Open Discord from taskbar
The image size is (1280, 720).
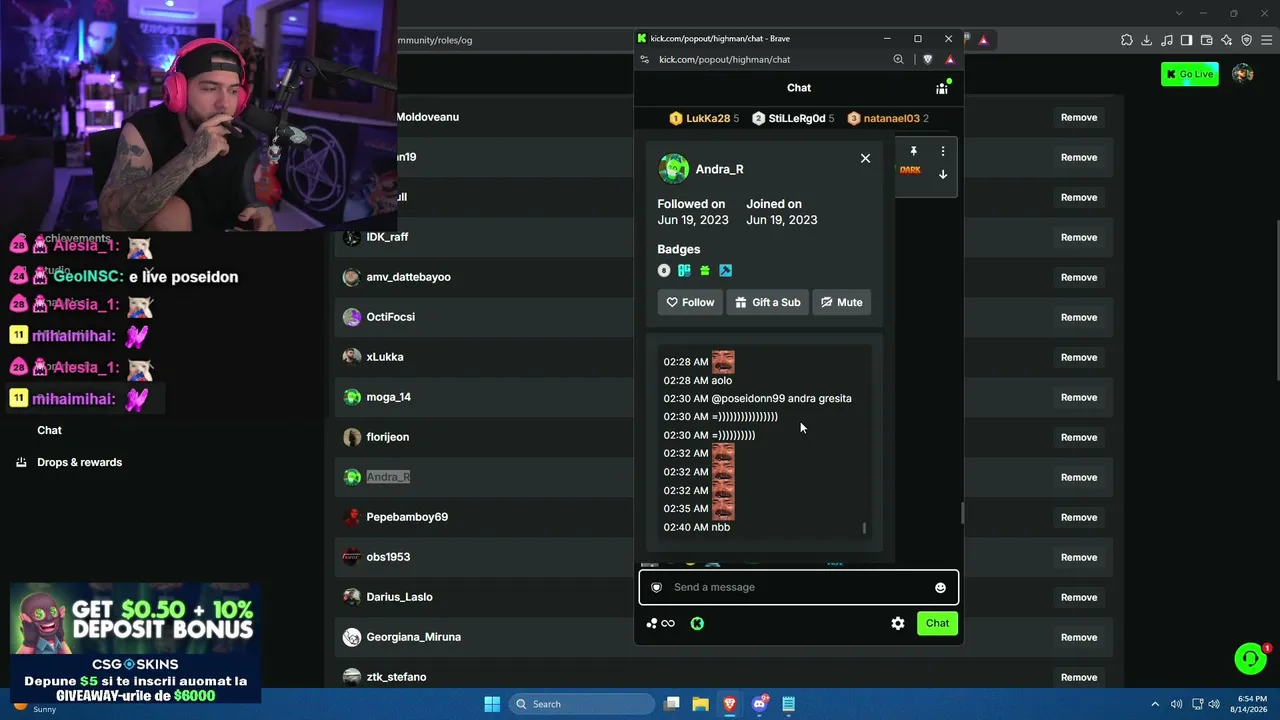759,704
